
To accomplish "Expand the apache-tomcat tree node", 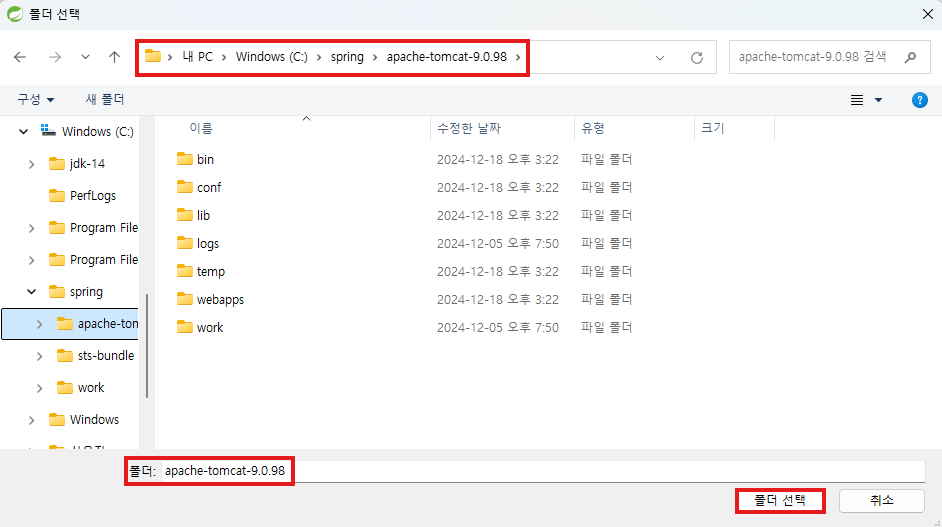I will [39, 324].
